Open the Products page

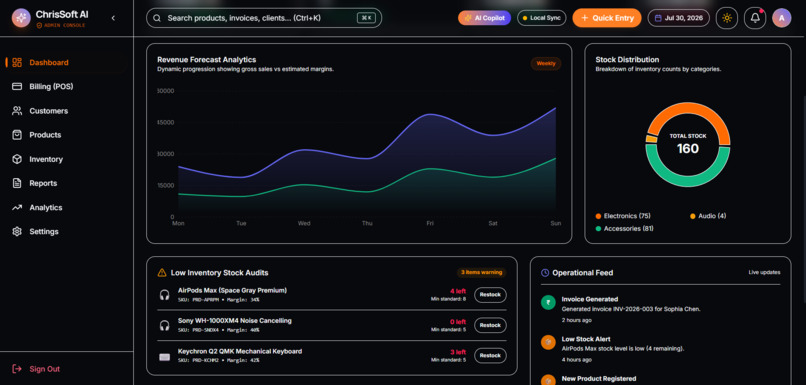pyautogui.click(x=66, y=135)
